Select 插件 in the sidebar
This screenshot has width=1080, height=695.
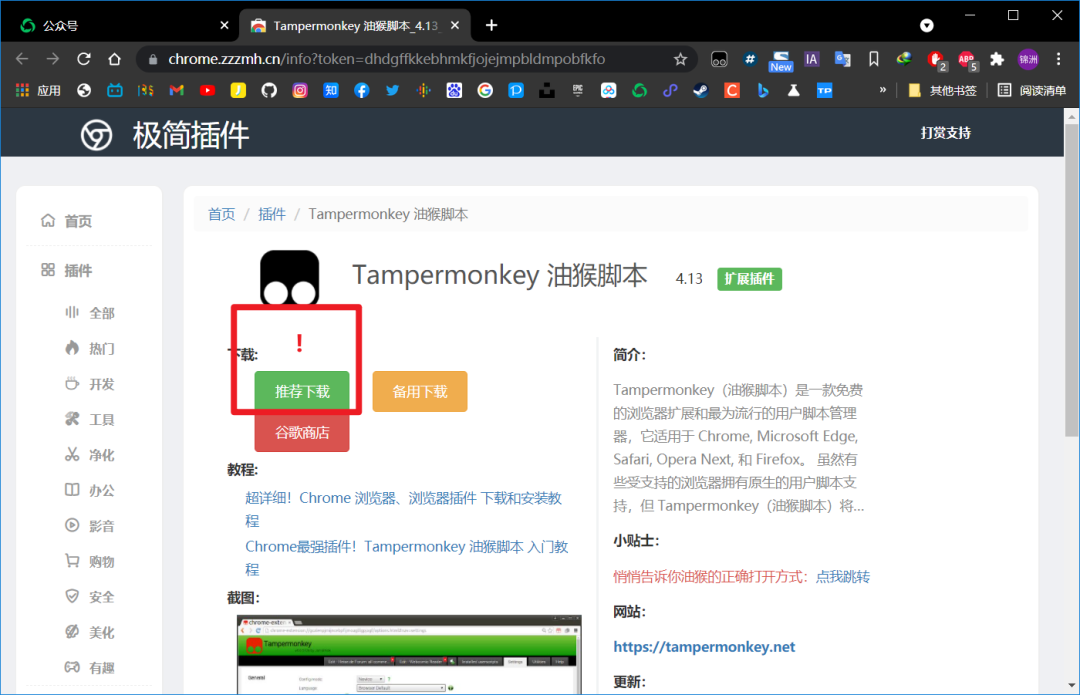[67, 271]
